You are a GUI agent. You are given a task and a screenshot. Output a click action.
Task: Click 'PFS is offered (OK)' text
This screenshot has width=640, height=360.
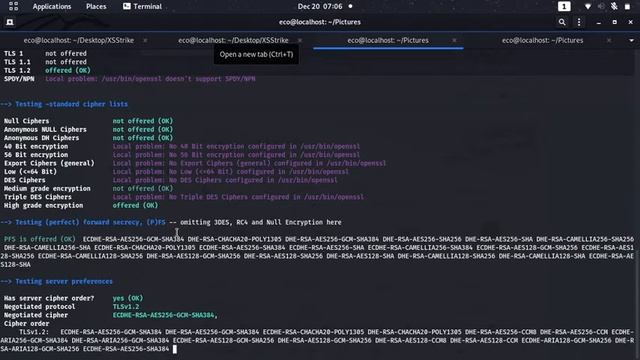pyautogui.click(x=40, y=239)
